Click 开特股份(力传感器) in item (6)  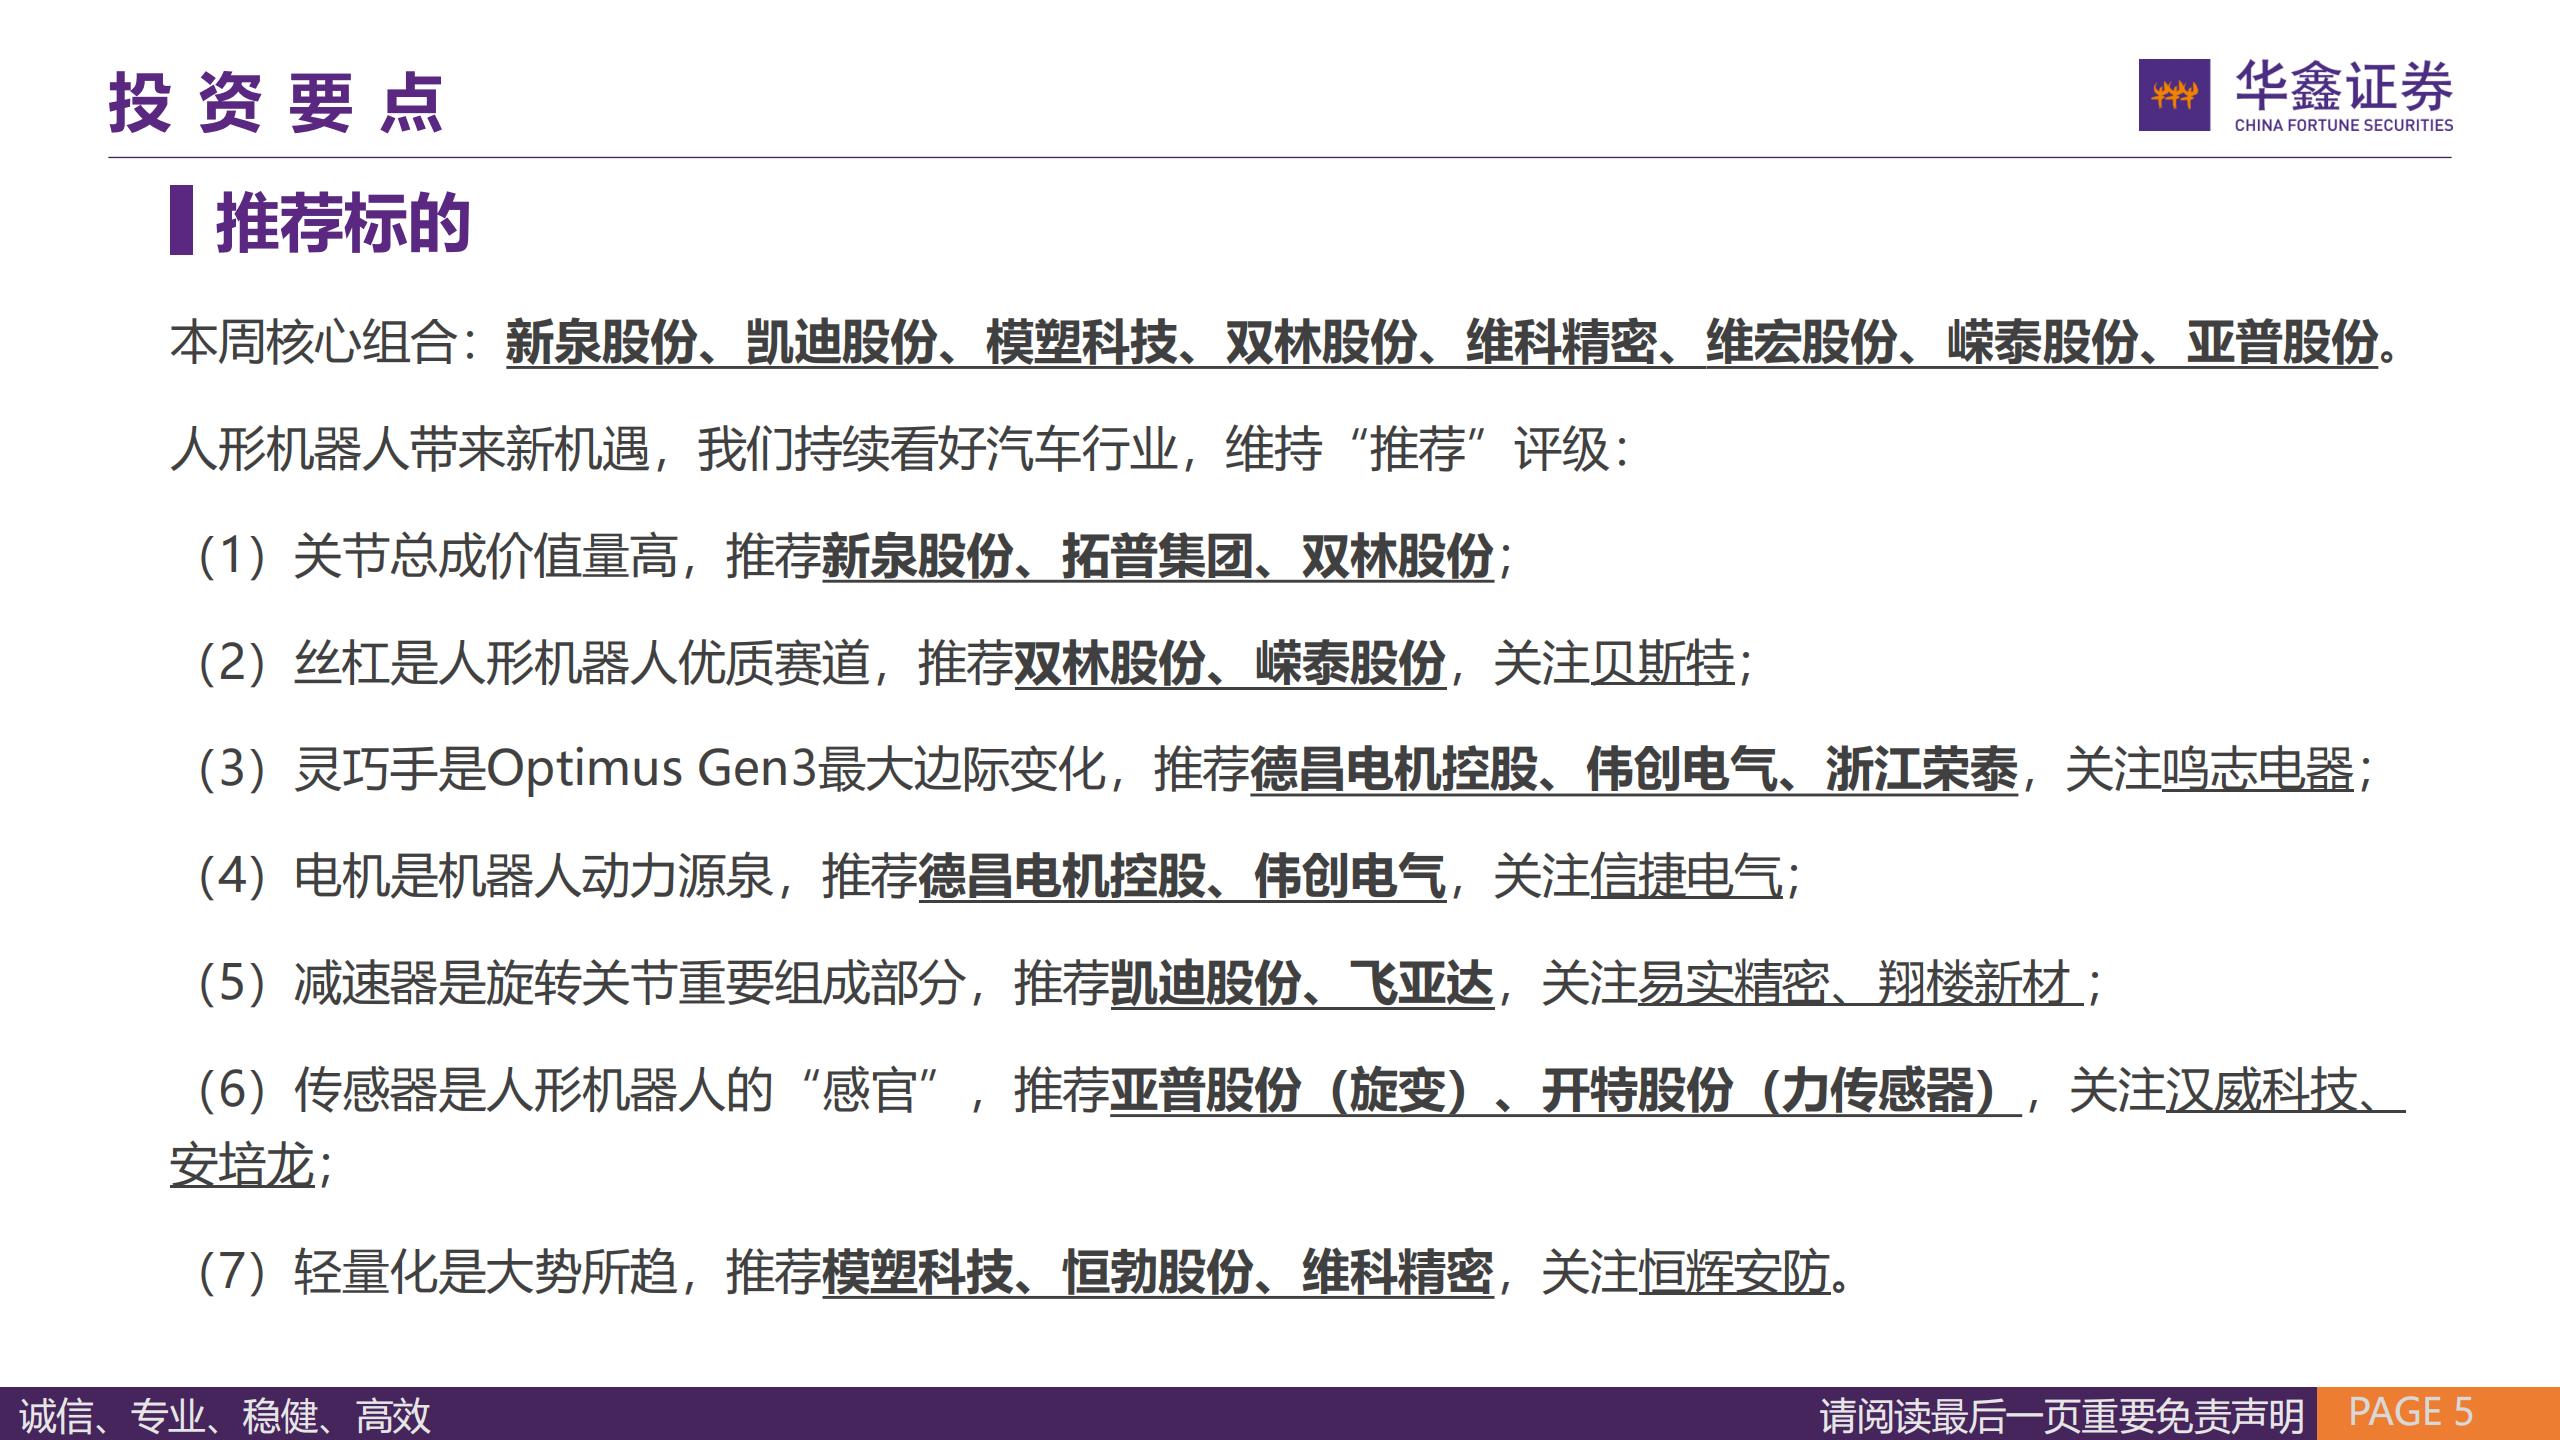[x=1774, y=1090]
